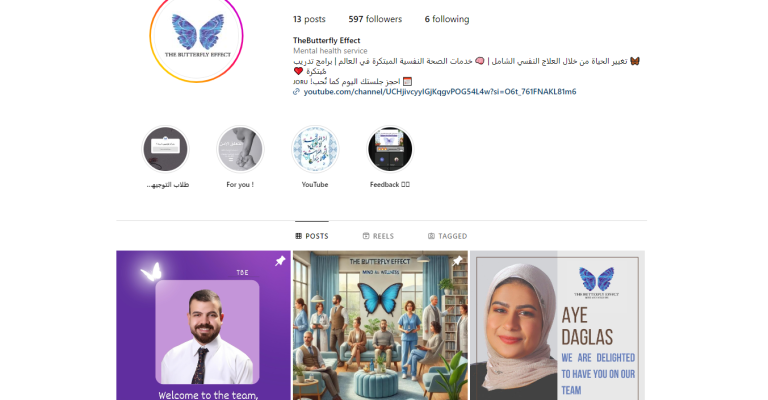View the 6 following list
This screenshot has width=768, height=400.
coord(447,19)
